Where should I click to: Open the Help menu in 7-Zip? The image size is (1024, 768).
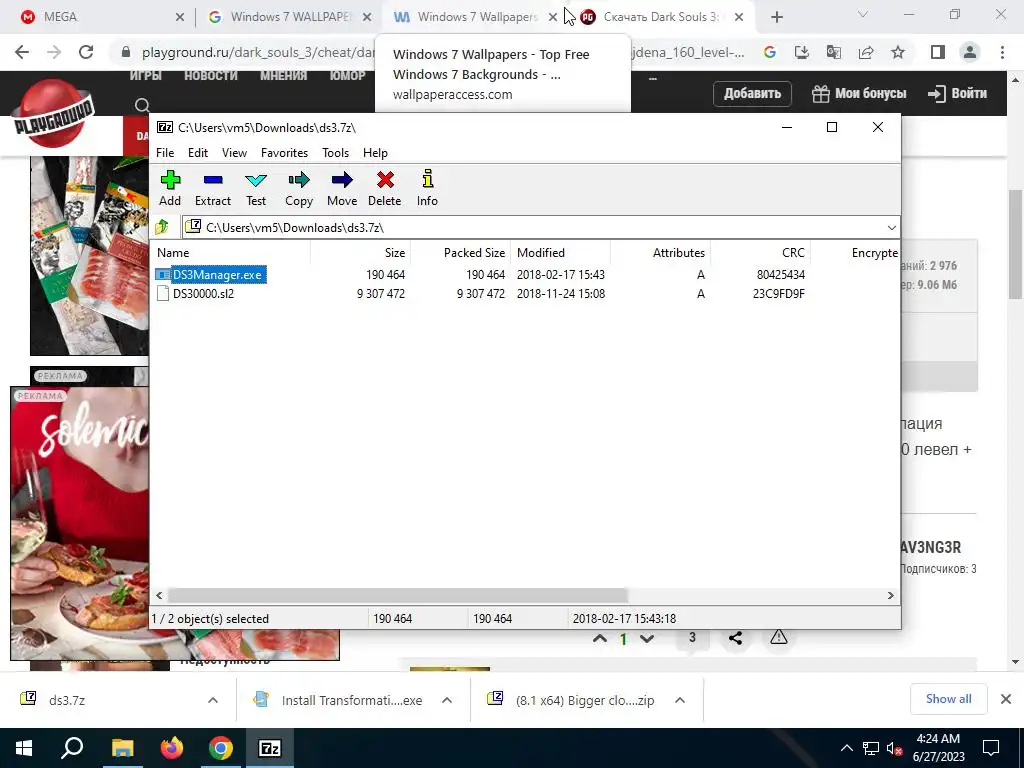pos(376,153)
